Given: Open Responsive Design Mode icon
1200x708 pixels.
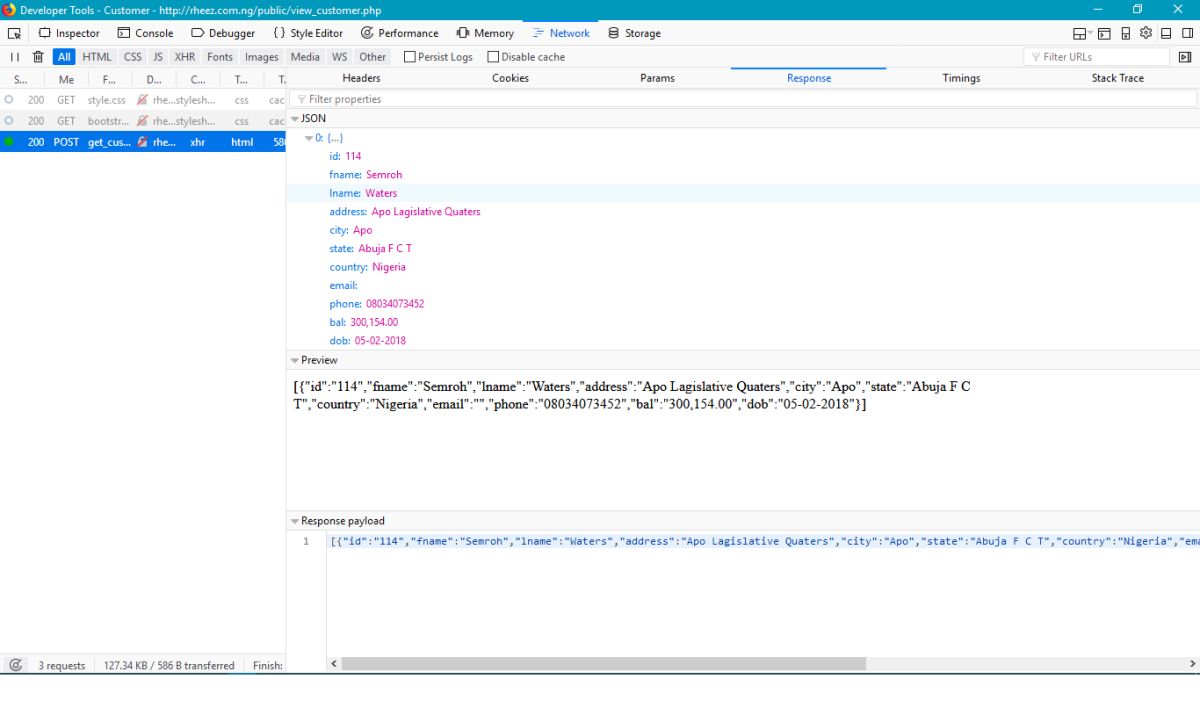Looking at the screenshot, I should 1126,33.
